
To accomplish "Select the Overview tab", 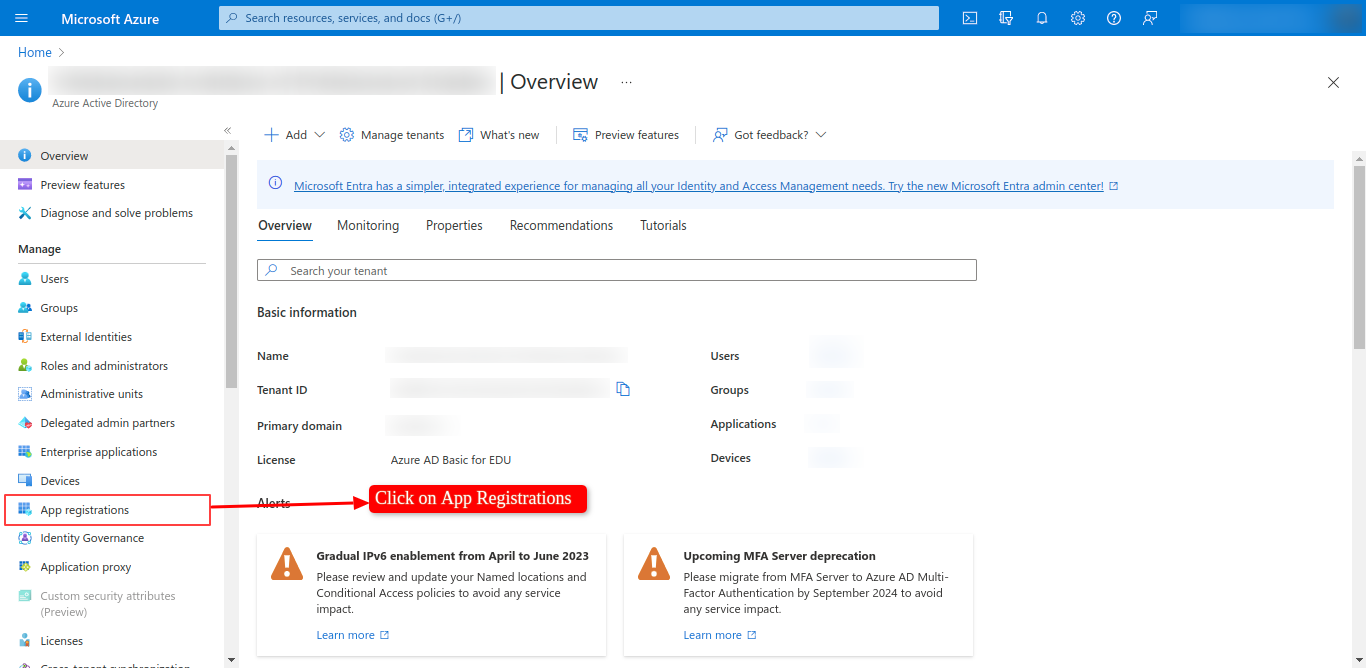I will pos(285,226).
